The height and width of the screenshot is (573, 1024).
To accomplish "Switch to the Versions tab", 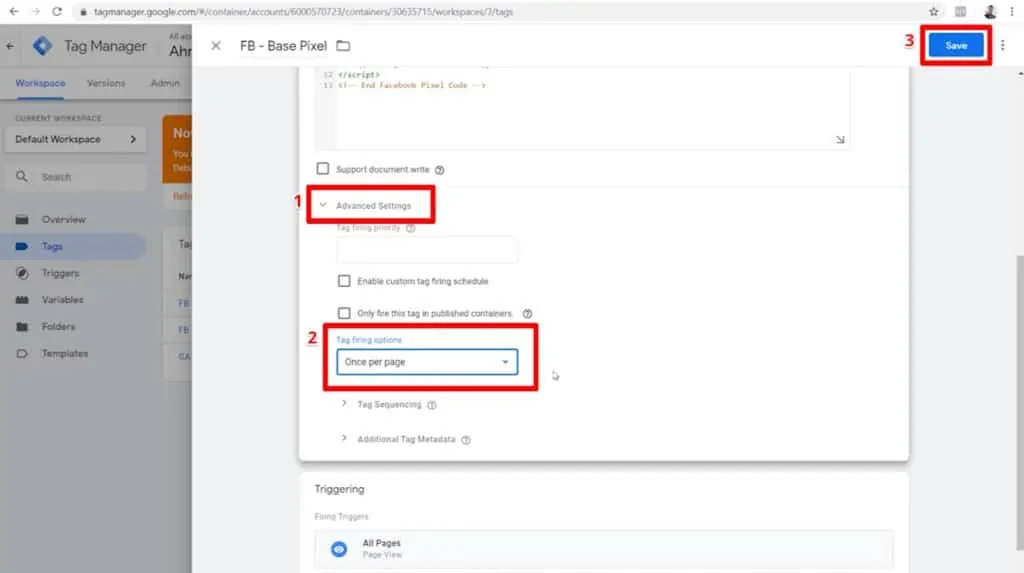I will [106, 83].
